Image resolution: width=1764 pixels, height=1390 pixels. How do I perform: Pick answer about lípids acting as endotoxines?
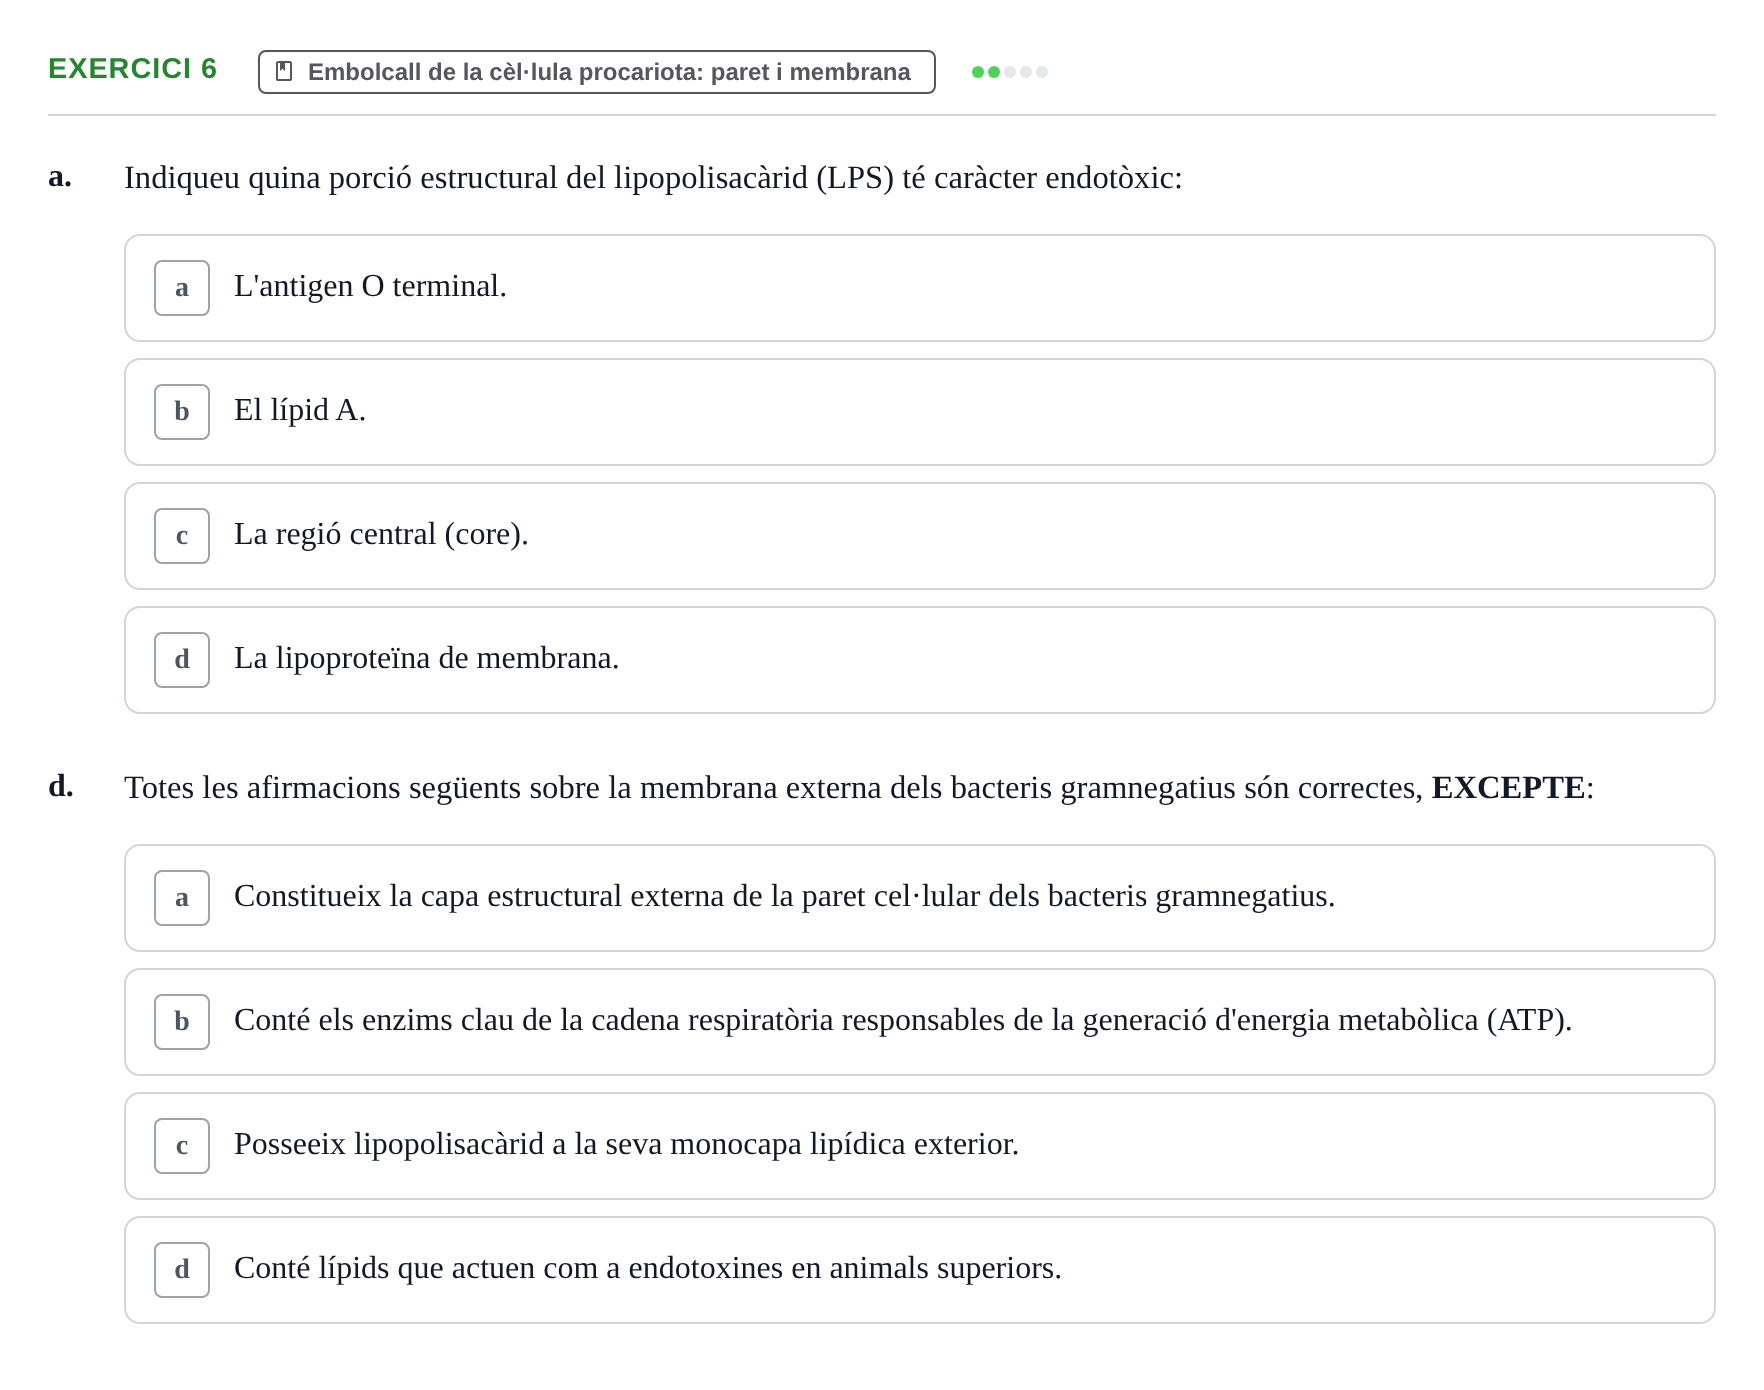coord(920,1270)
